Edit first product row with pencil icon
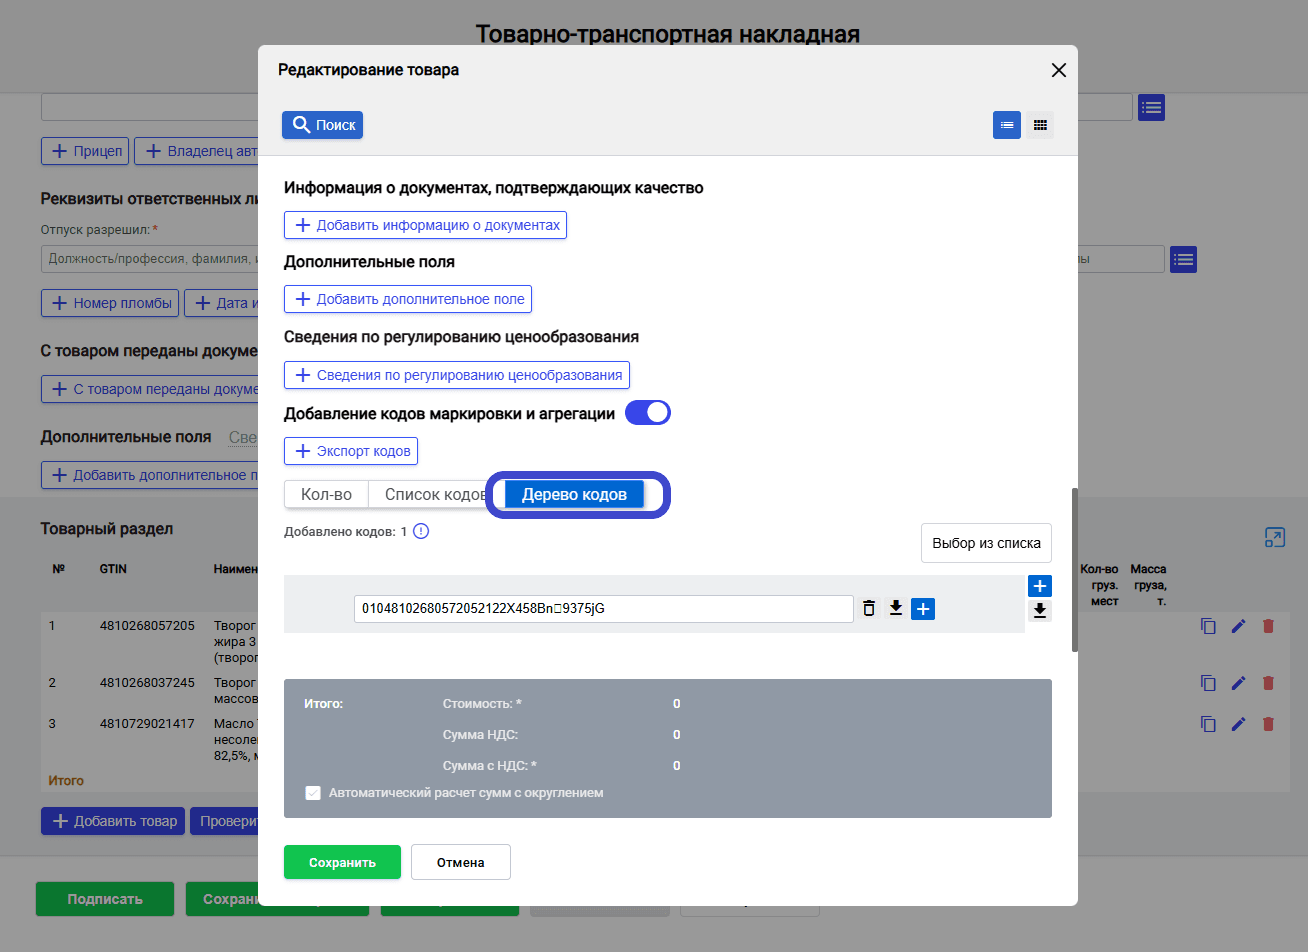This screenshot has width=1308, height=952. [1238, 626]
